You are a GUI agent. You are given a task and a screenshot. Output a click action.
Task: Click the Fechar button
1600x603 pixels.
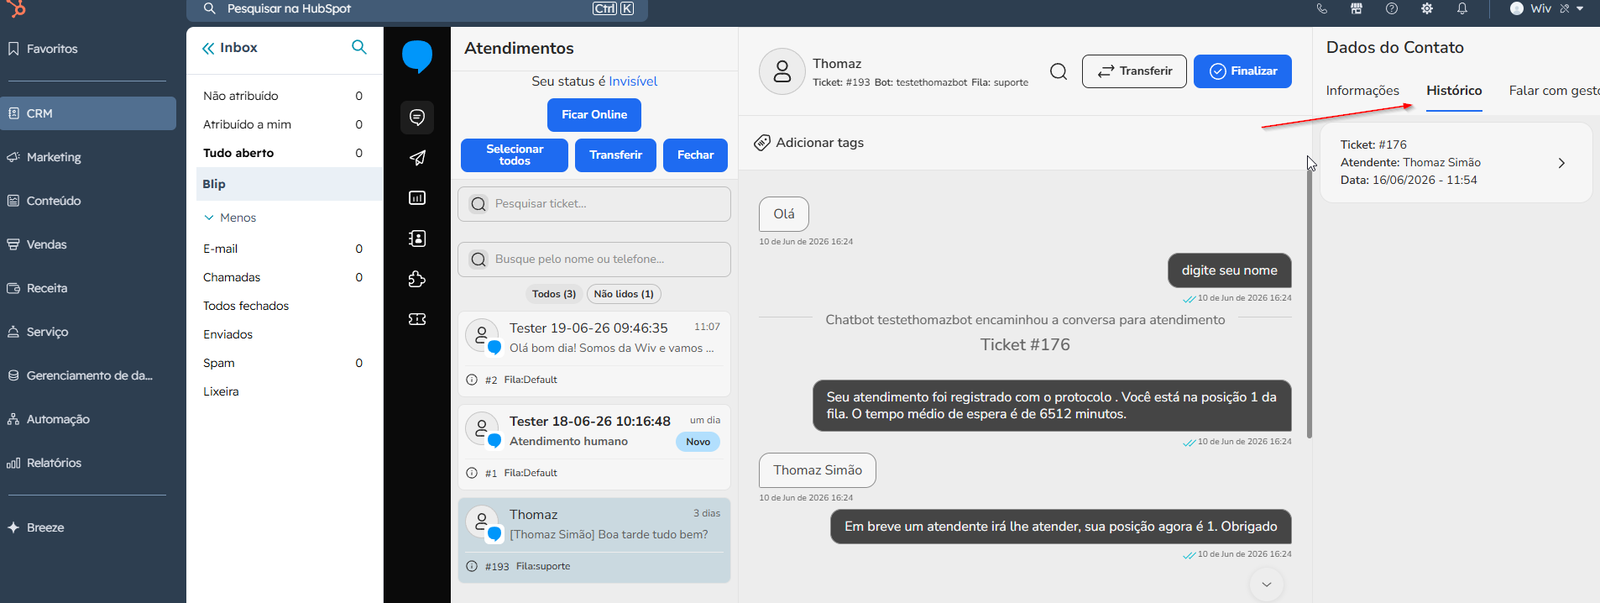695,155
